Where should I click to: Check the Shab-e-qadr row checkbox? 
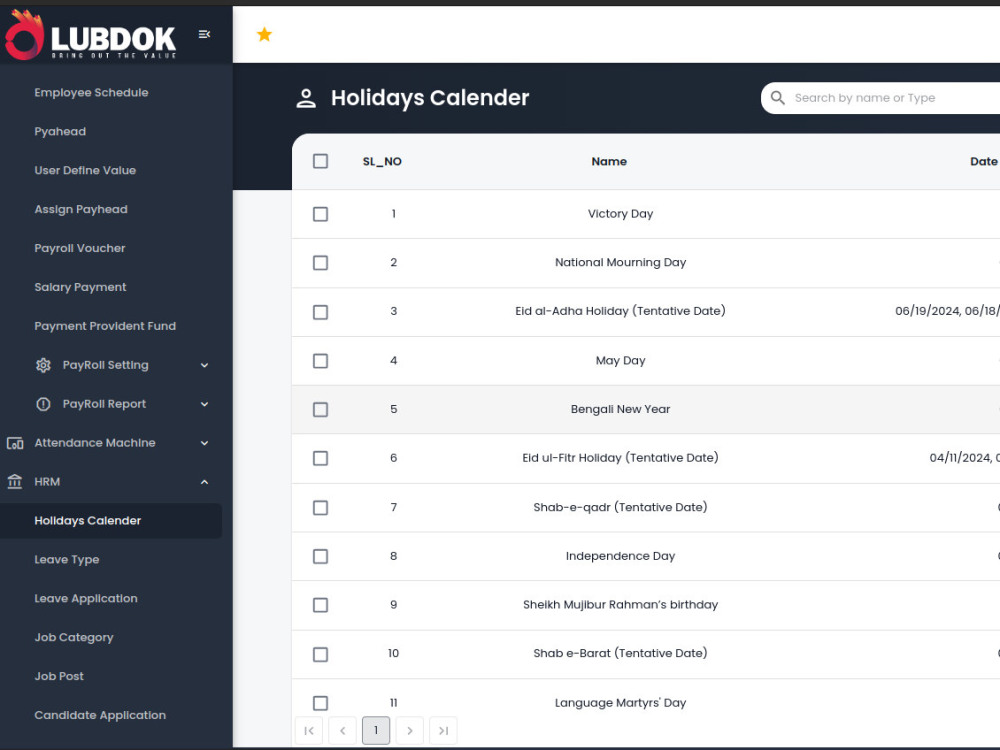(321, 508)
